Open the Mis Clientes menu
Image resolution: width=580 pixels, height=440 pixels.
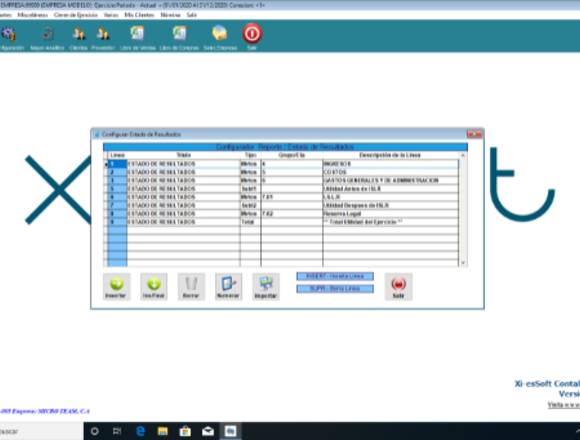point(139,15)
